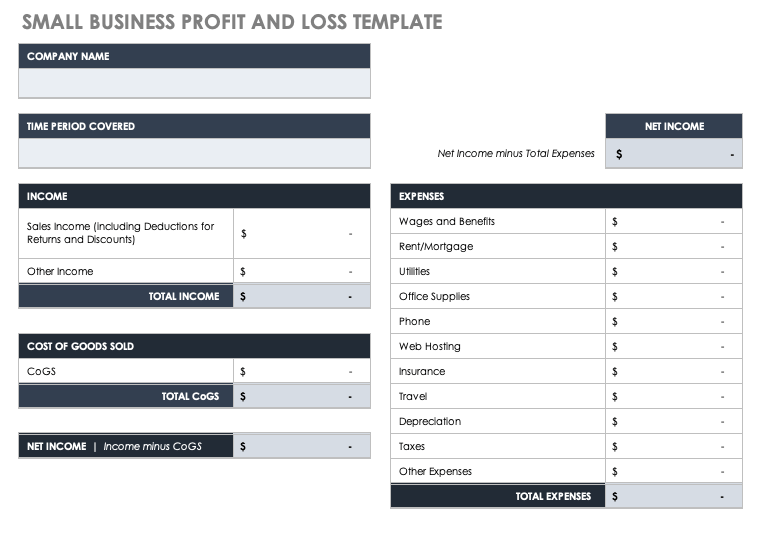Enter the CoGS amount cell

click(x=301, y=371)
